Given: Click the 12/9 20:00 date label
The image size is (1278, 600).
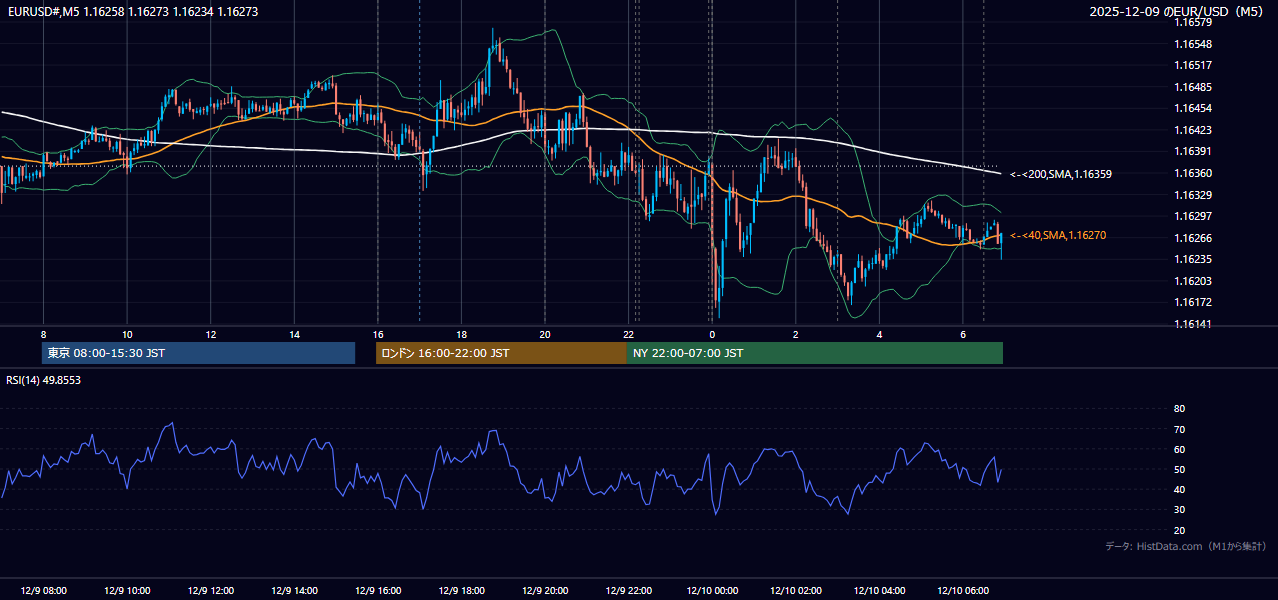Looking at the screenshot, I should [544, 591].
